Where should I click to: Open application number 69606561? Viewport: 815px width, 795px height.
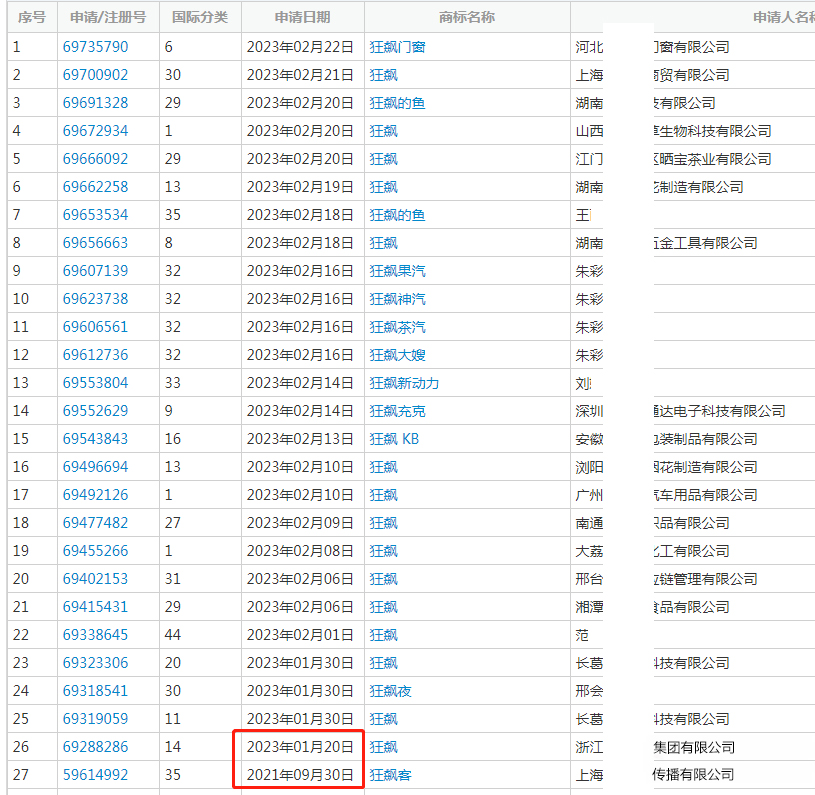pyautogui.click(x=95, y=327)
